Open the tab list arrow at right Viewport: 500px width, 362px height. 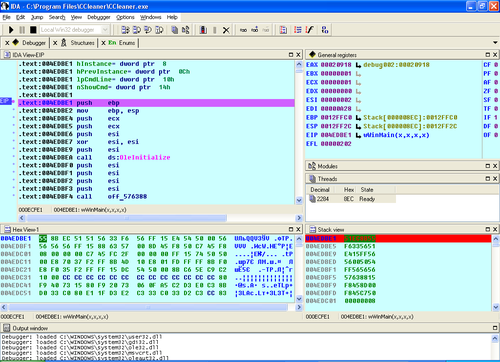point(495,43)
